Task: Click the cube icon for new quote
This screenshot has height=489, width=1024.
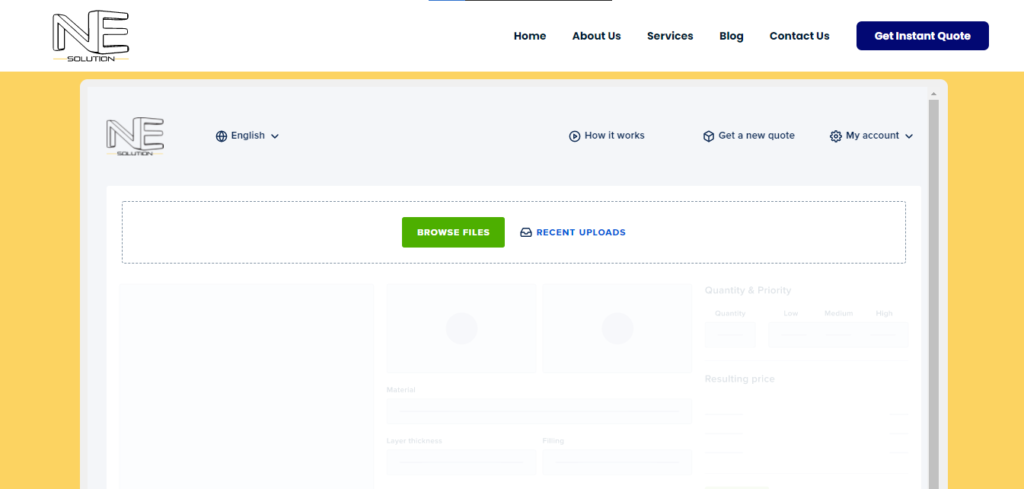Action: pyautogui.click(x=709, y=136)
